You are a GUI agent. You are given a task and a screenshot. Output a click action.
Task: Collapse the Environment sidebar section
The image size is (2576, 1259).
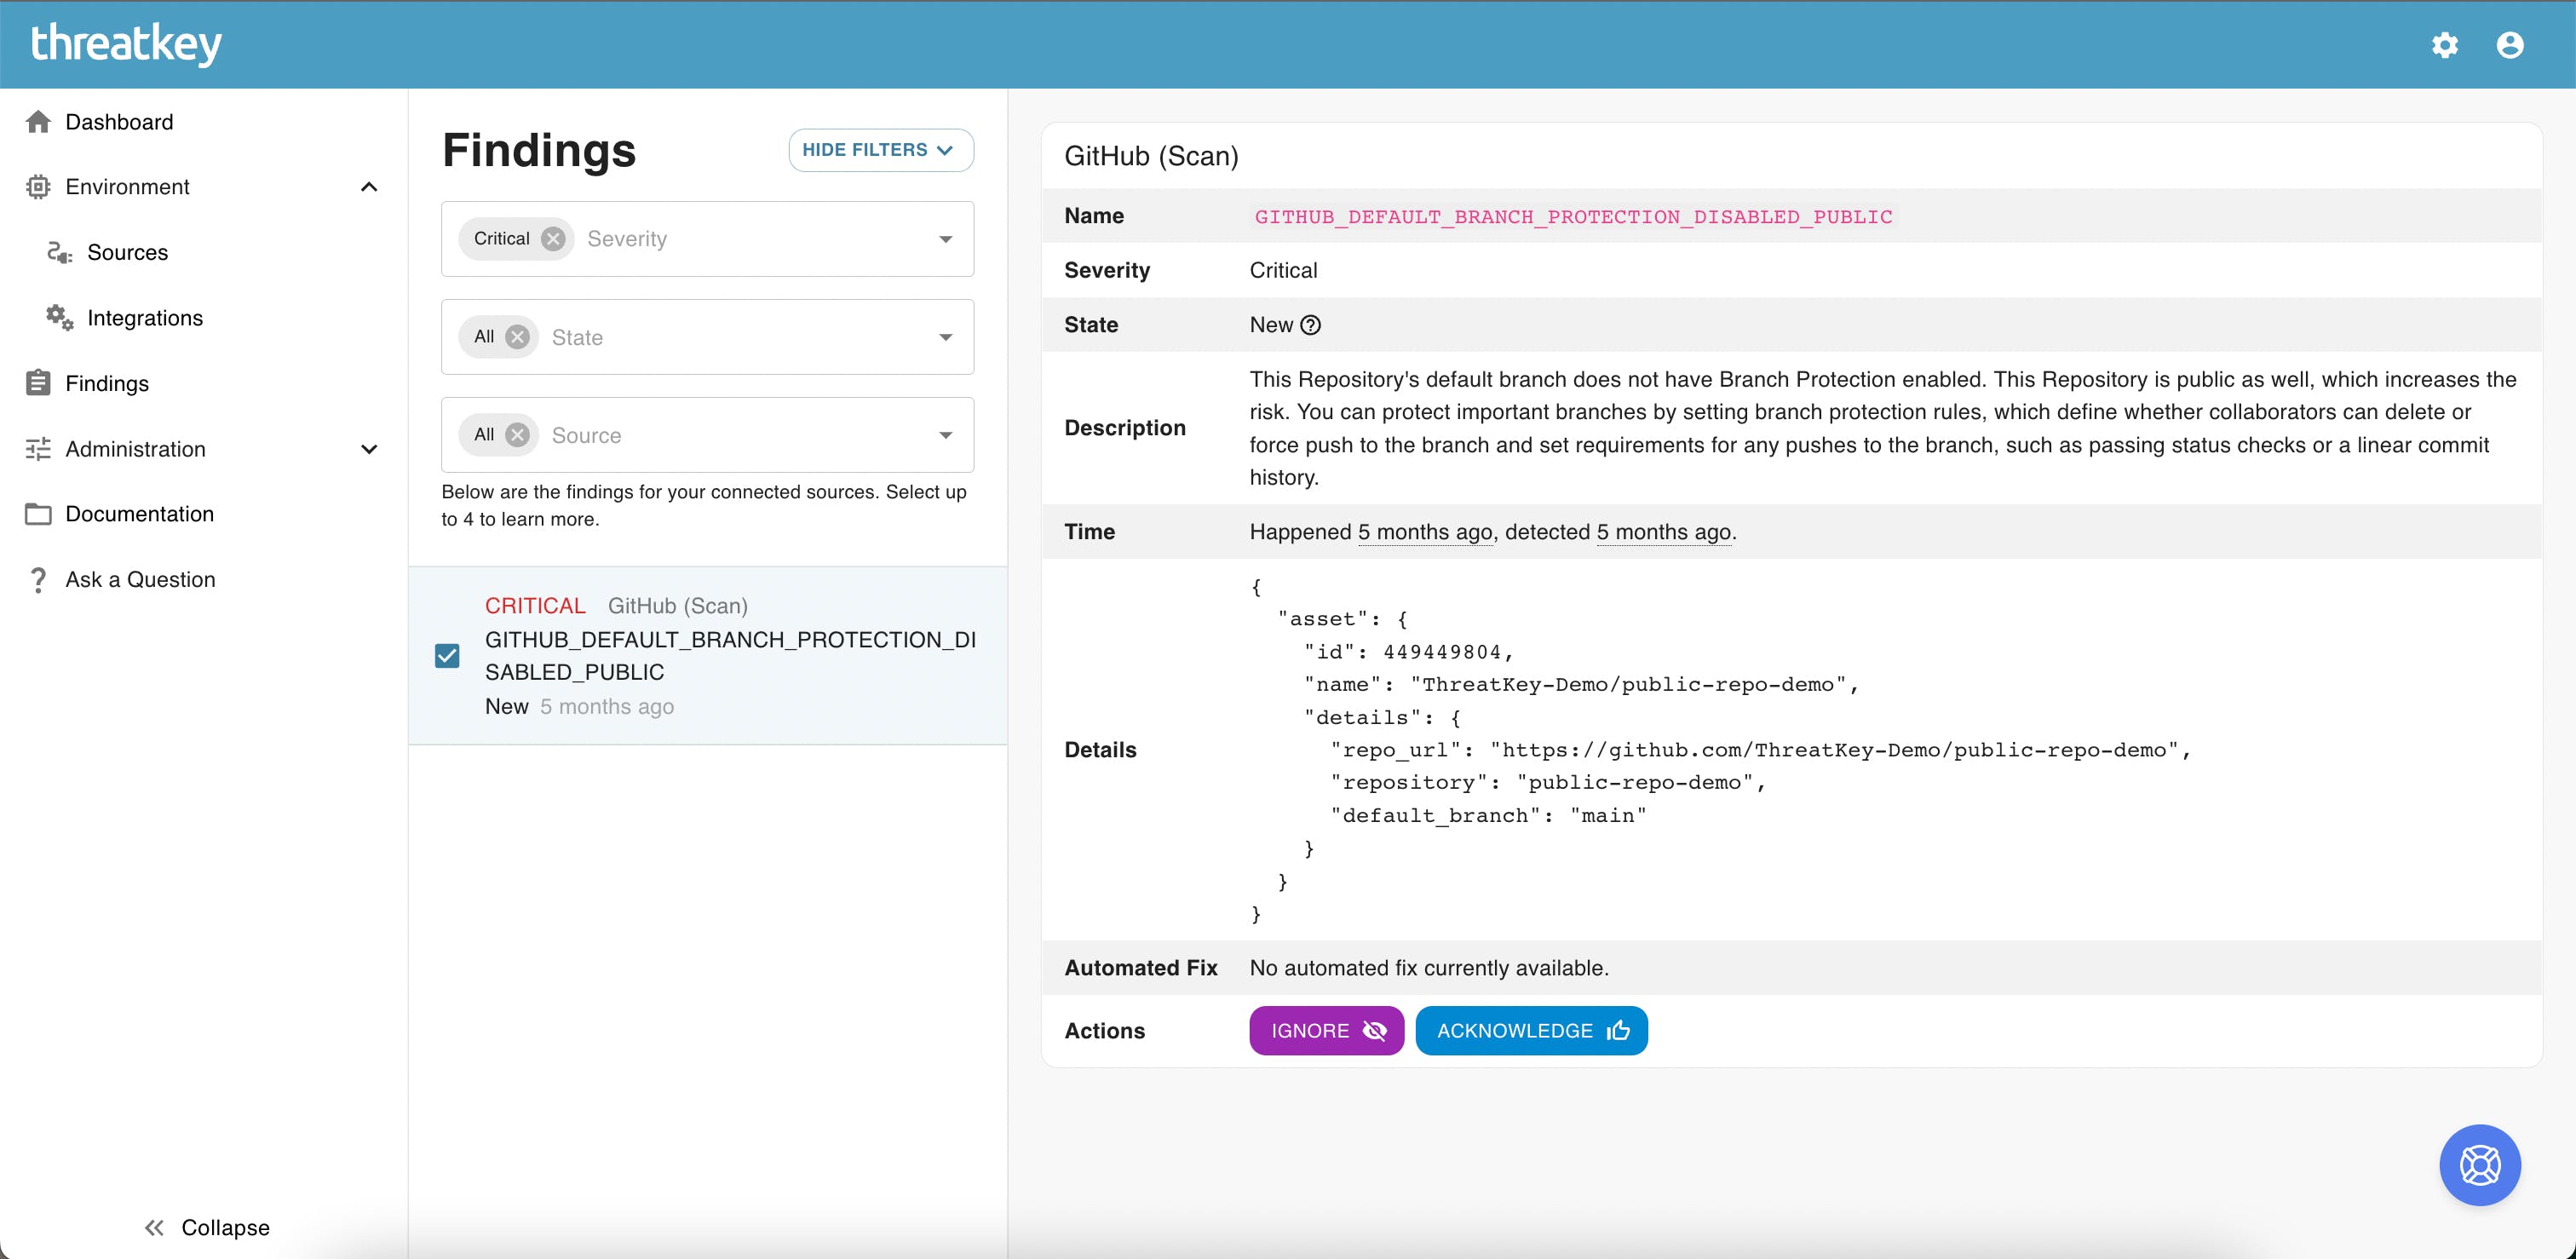[x=369, y=187]
